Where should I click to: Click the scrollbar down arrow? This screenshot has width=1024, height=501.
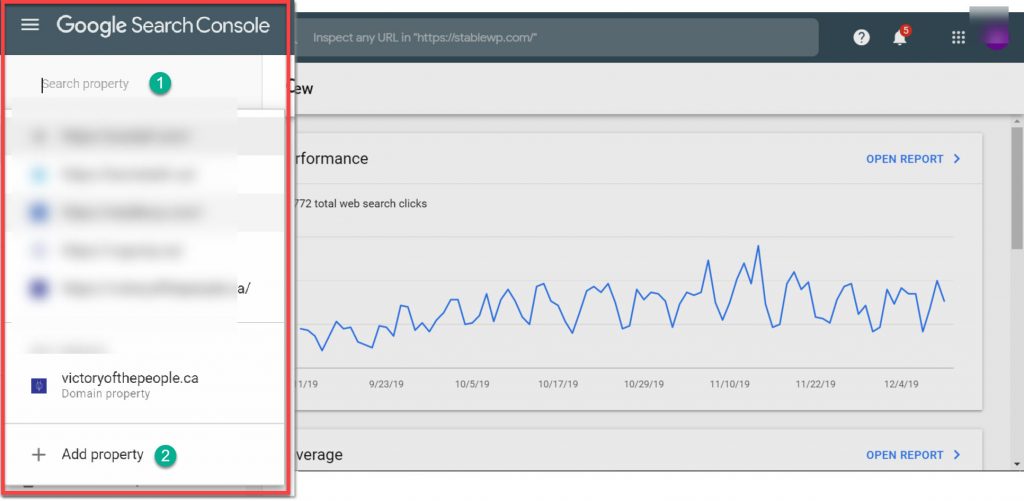point(1017,464)
